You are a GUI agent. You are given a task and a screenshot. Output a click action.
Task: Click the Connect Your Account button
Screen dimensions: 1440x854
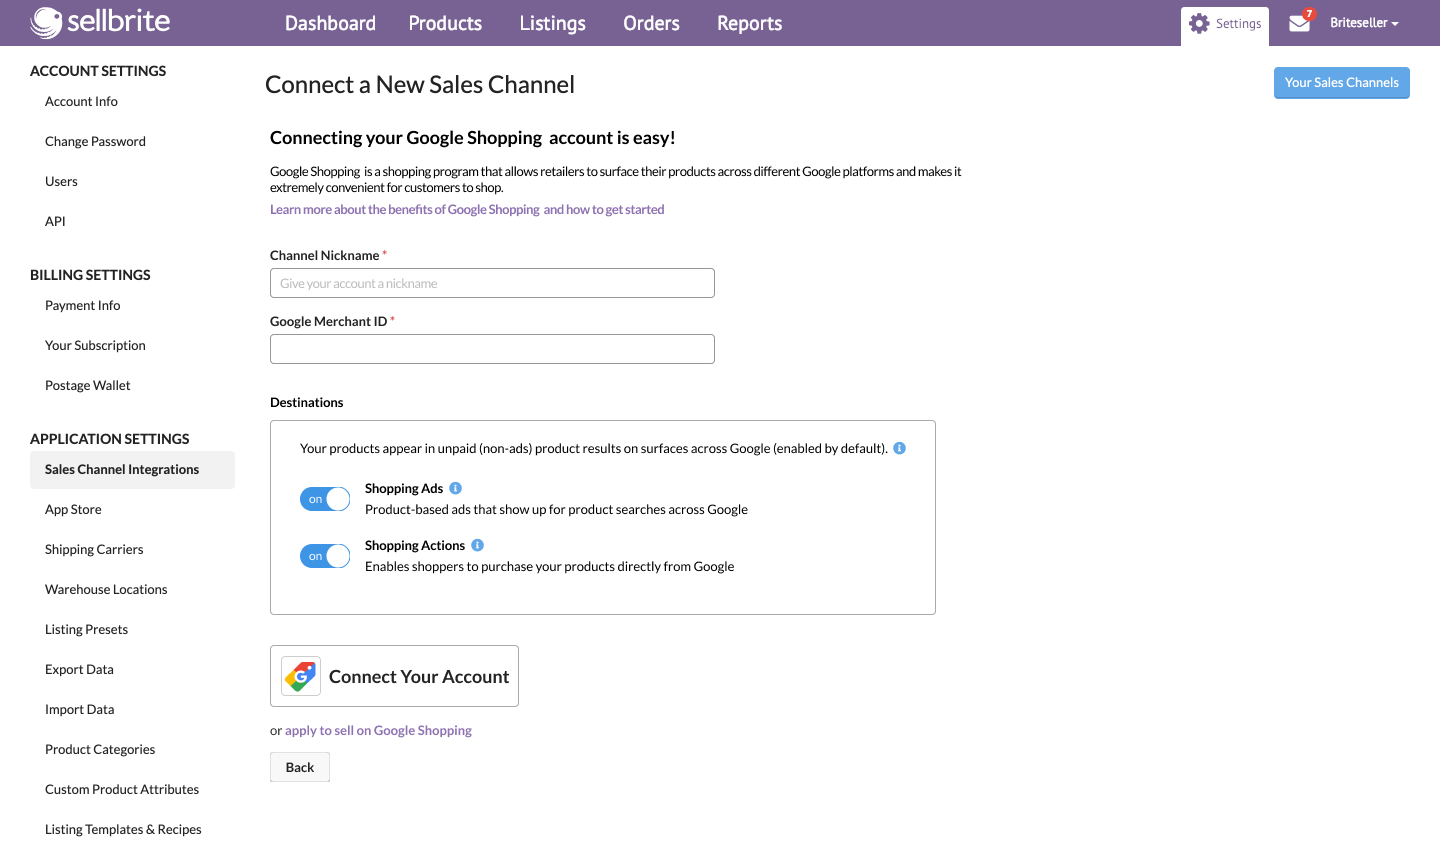394,676
